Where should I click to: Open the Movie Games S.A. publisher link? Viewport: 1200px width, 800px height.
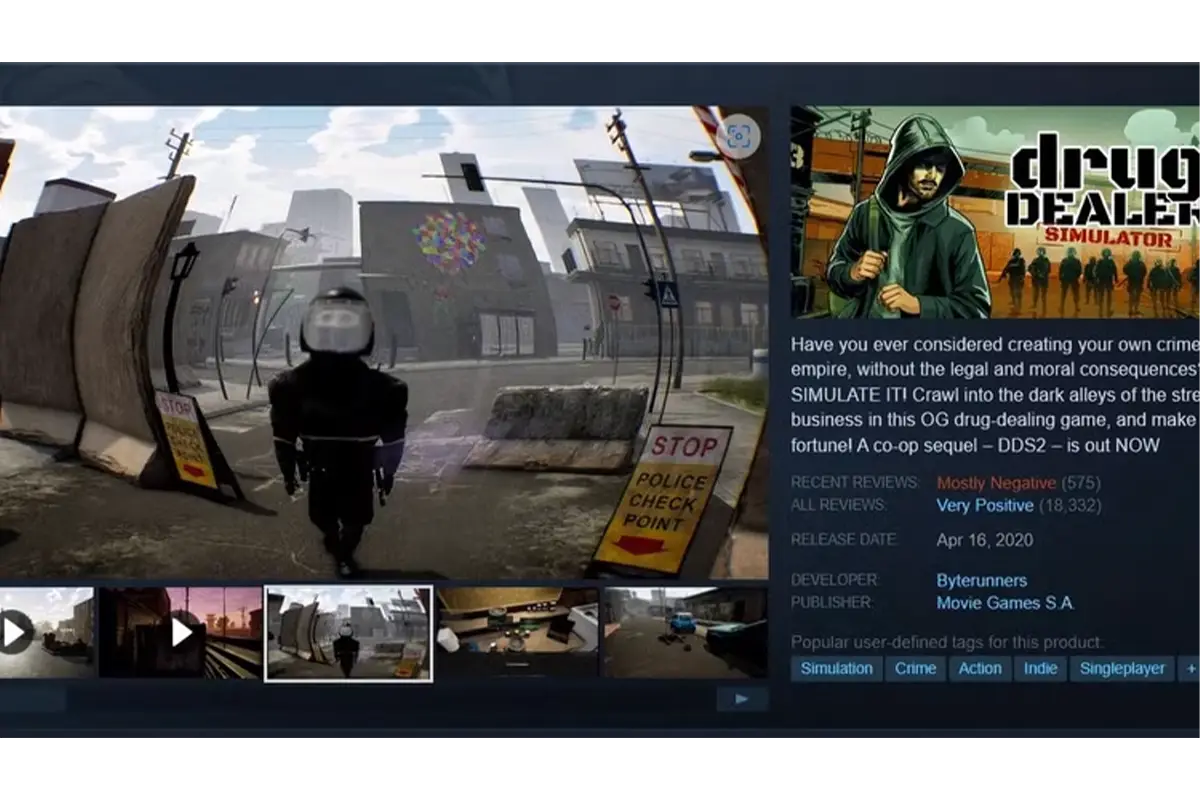[1005, 603]
